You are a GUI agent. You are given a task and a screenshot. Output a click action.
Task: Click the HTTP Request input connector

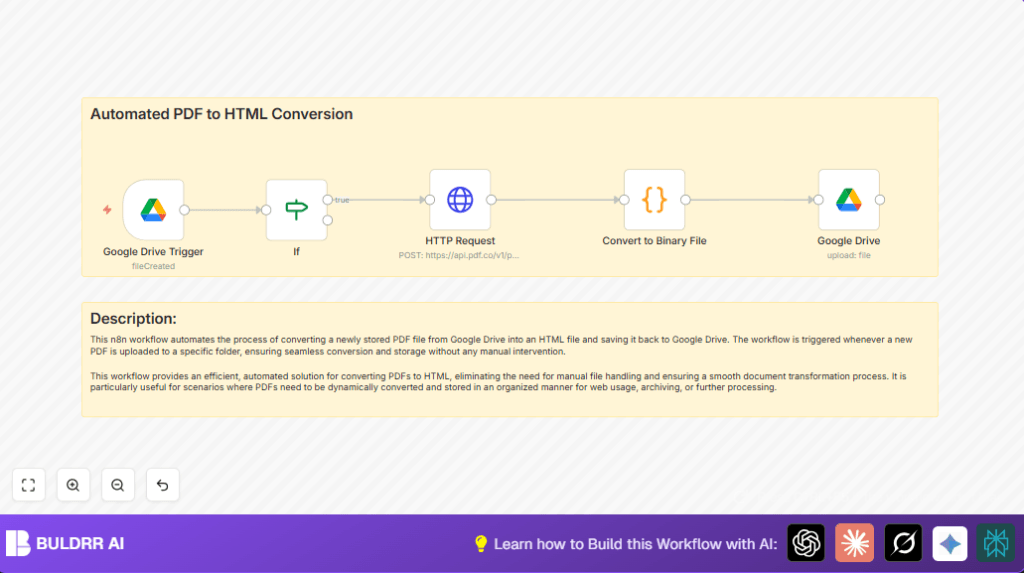tap(430, 200)
